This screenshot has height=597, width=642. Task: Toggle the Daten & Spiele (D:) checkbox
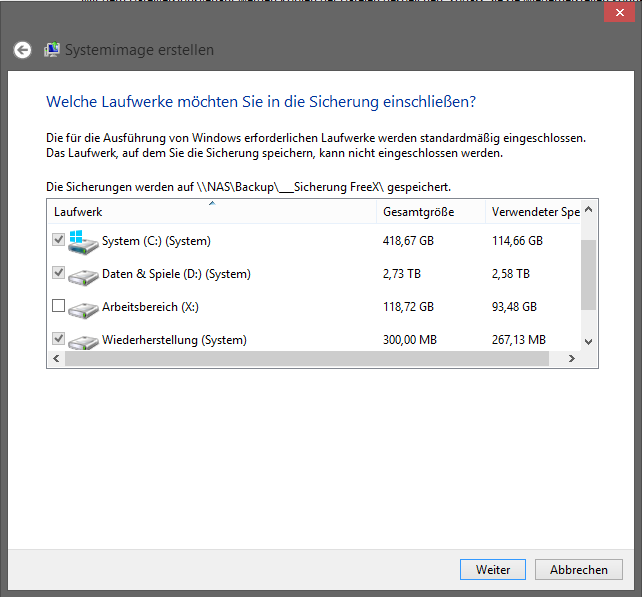pyautogui.click(x=59, y=273)
